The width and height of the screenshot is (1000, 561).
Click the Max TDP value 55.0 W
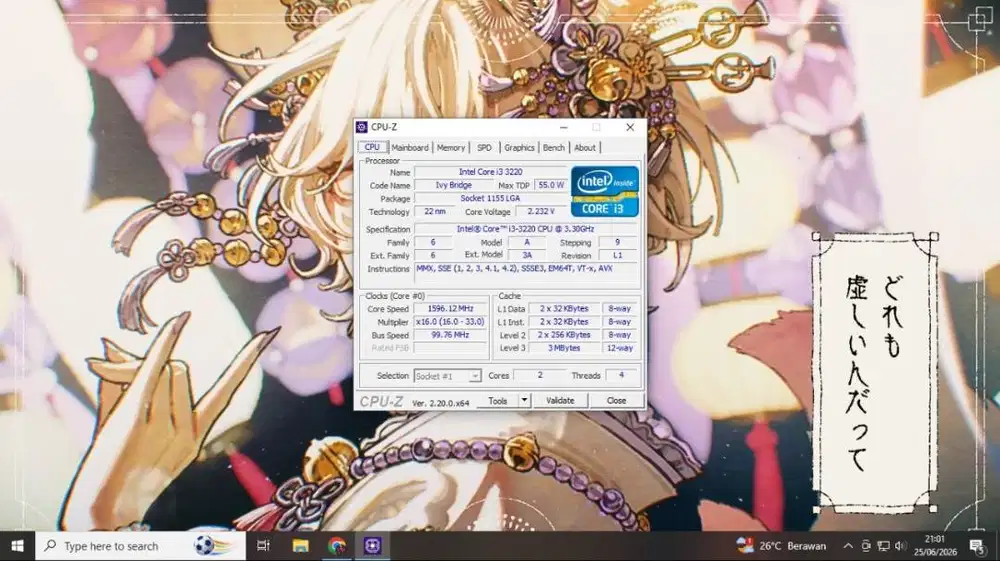click(x=550, y=185)
